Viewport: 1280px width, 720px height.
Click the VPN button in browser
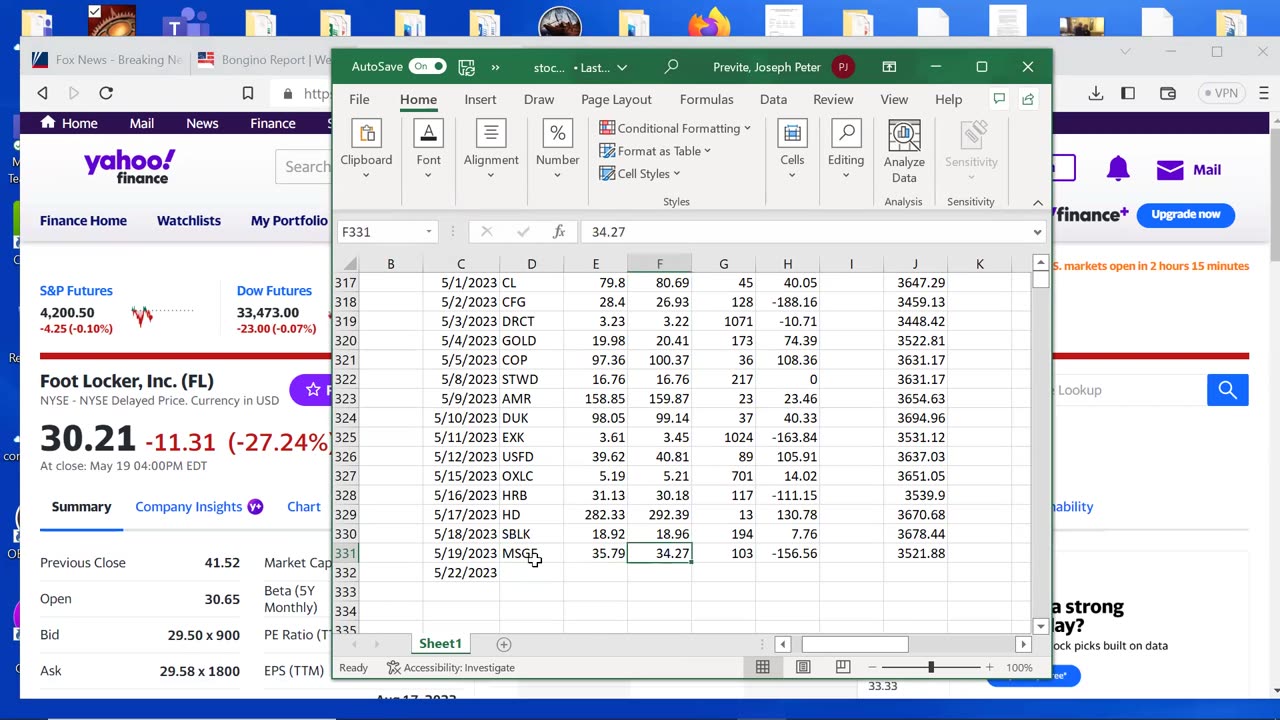pos(1221,93)
